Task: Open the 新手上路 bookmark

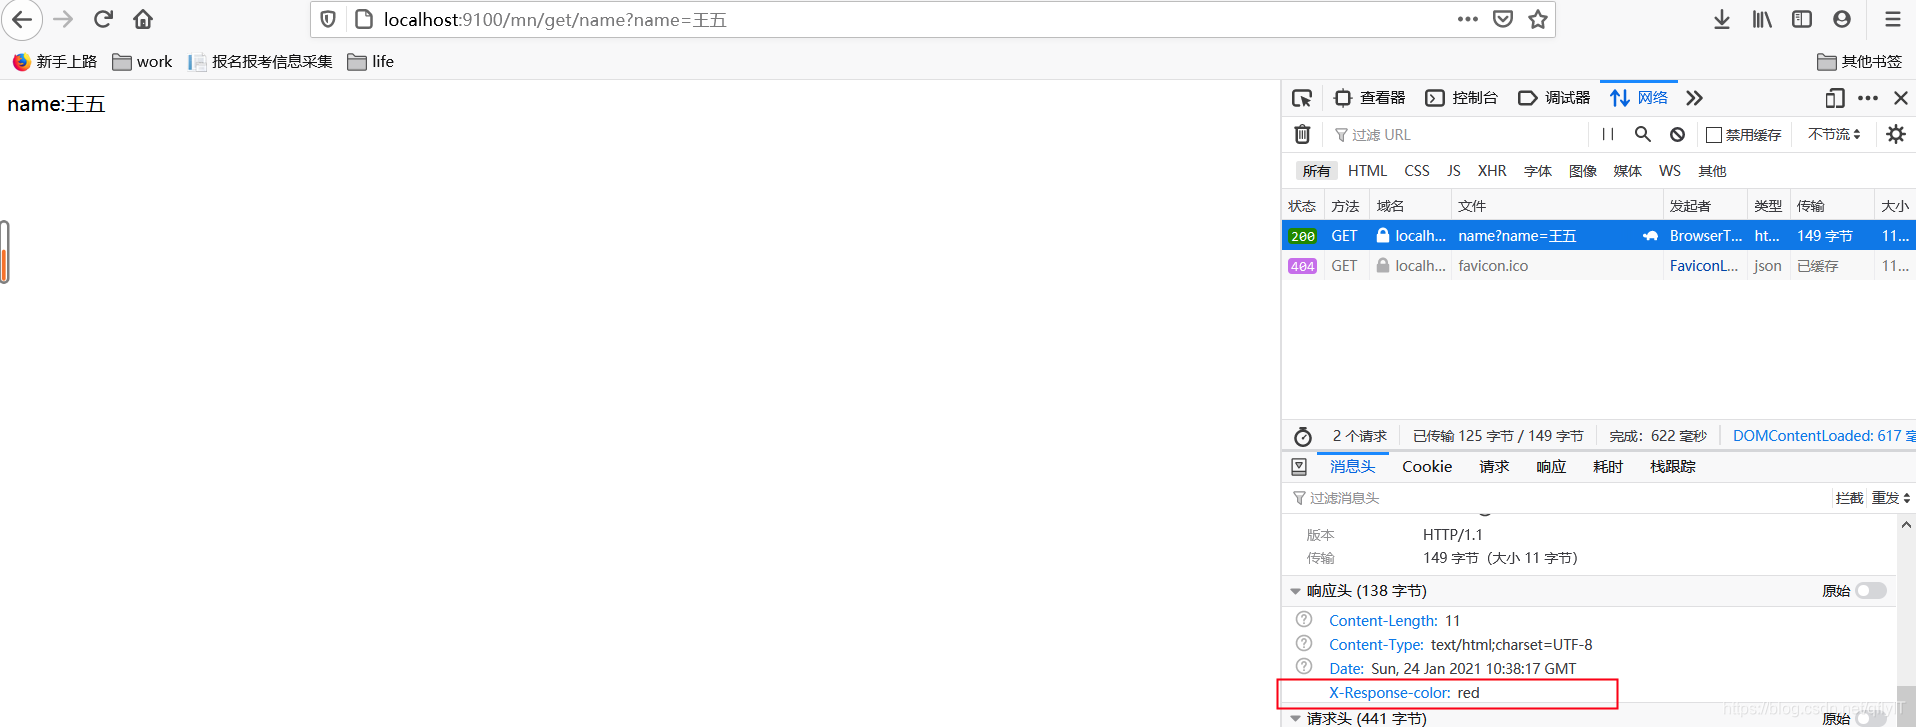Action: (x=55, y=62)
